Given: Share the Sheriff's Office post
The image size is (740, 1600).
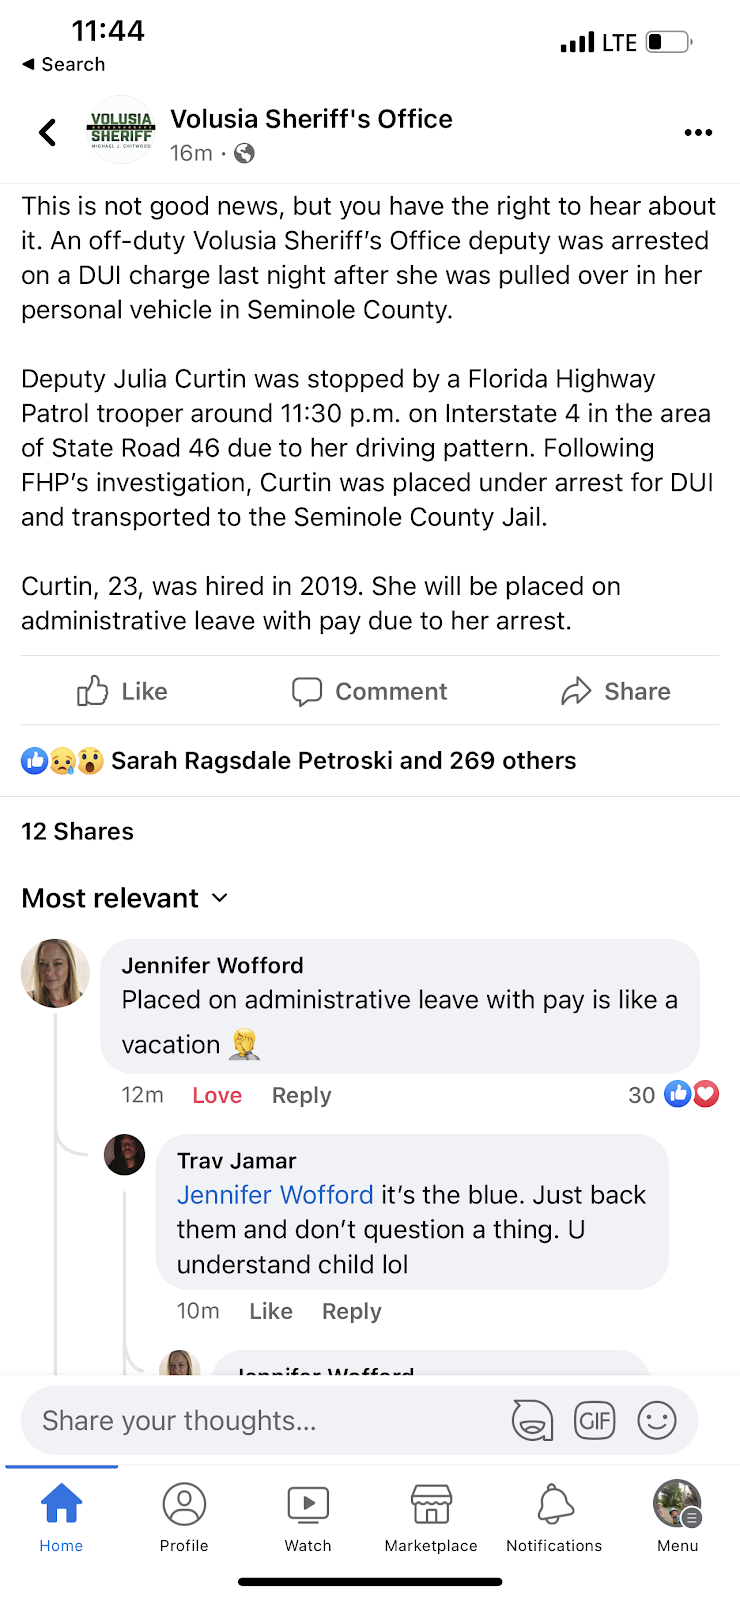Looking at the screenshot, I should click(x=615, y=691).
